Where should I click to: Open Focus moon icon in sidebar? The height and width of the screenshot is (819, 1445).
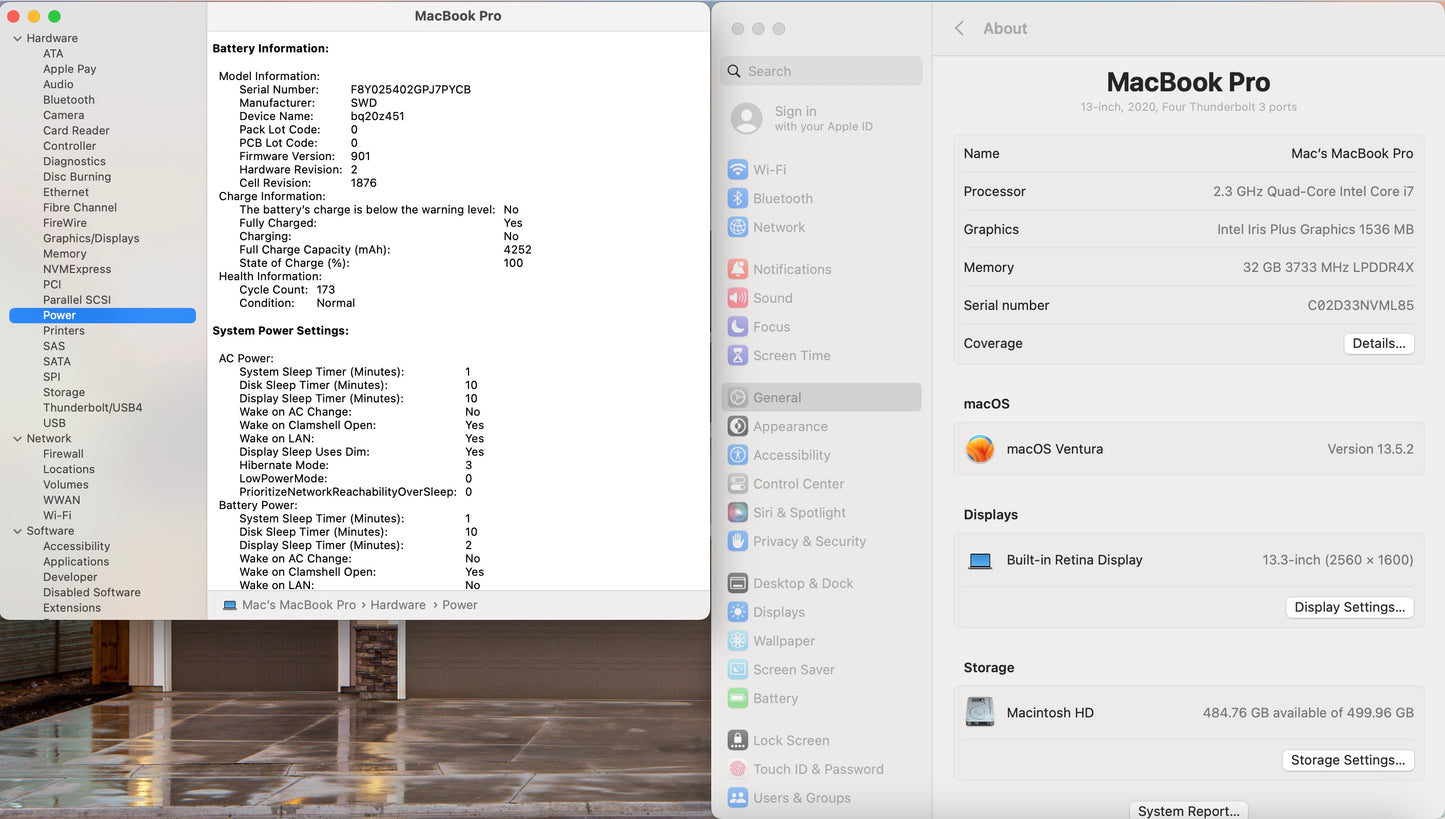738,327
